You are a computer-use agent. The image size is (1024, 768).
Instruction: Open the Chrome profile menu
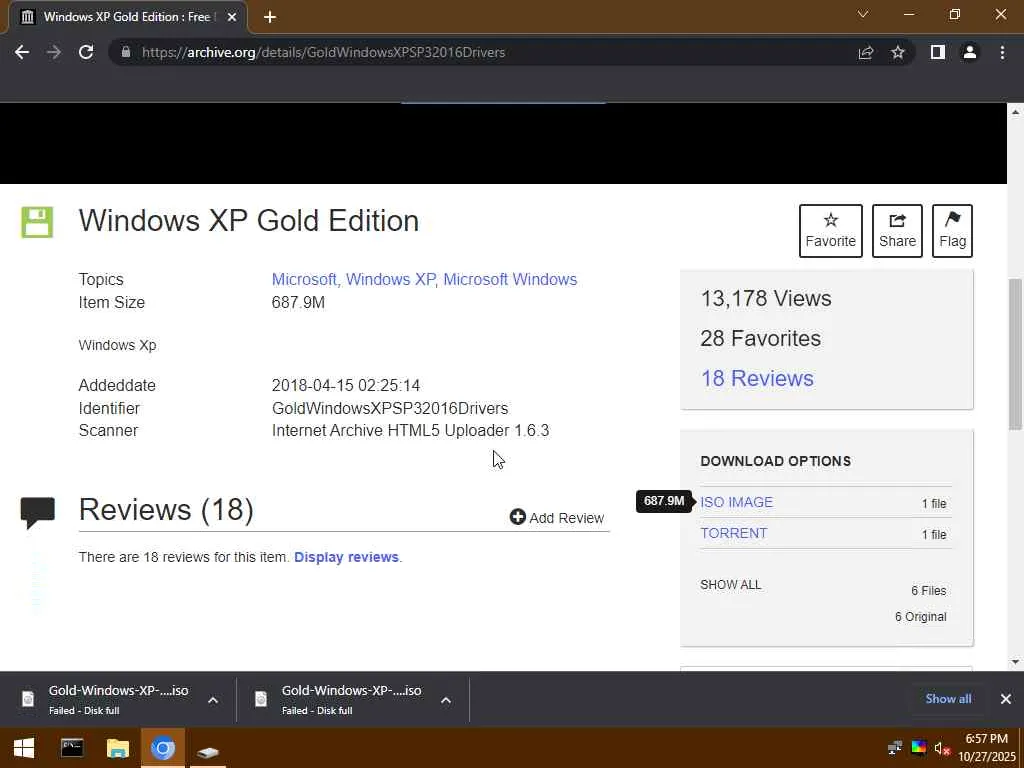(x=970, y=52)
